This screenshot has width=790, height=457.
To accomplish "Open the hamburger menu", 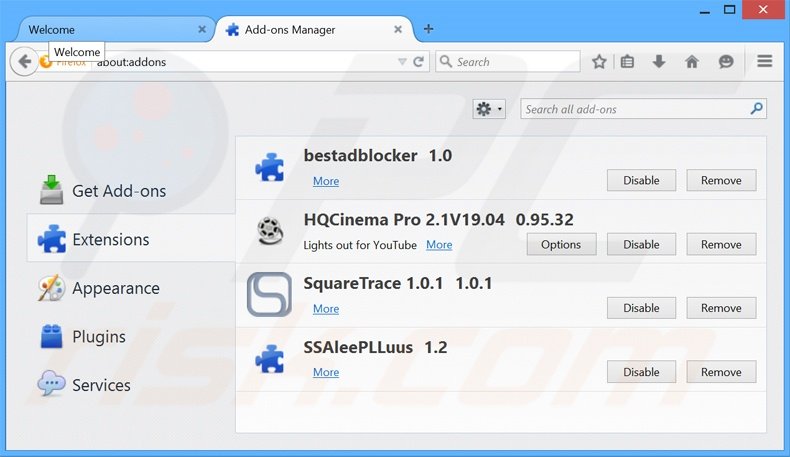I will click(764, 61).
